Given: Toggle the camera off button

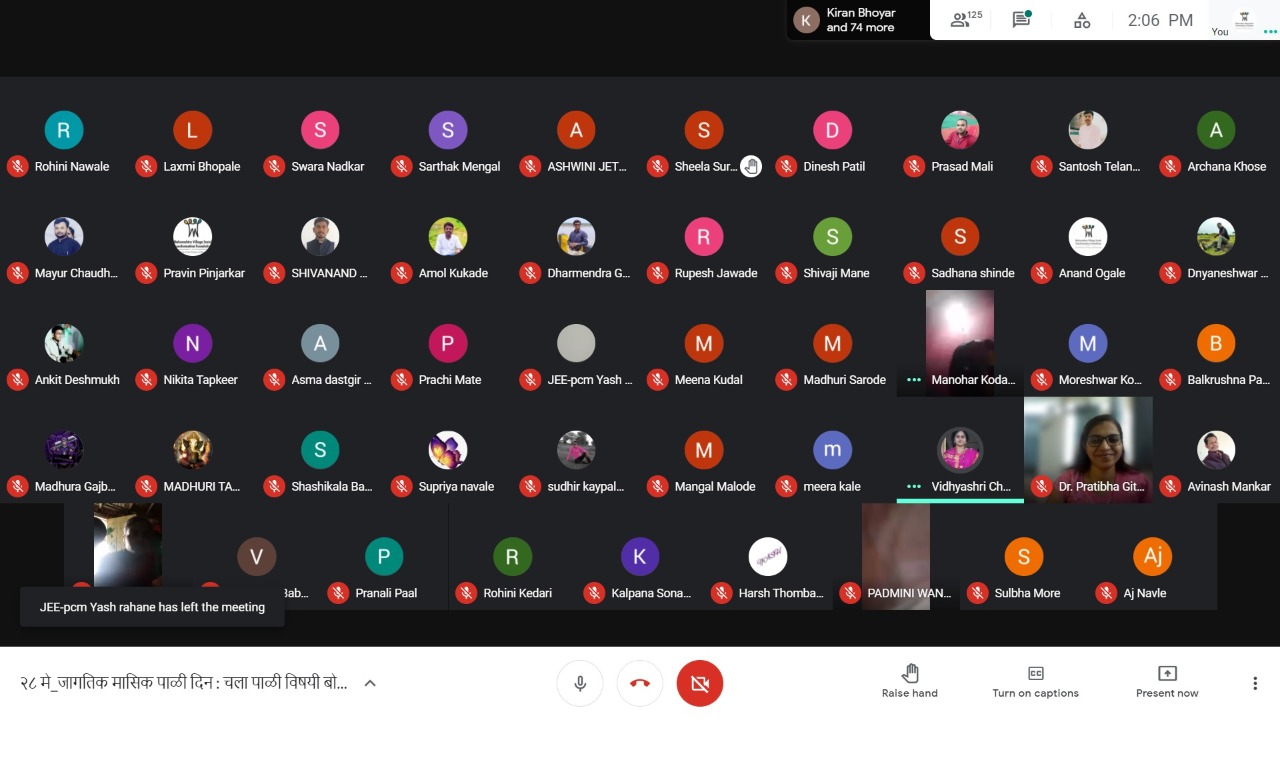Looking at the screenshot, I should (x=699, y=684).
